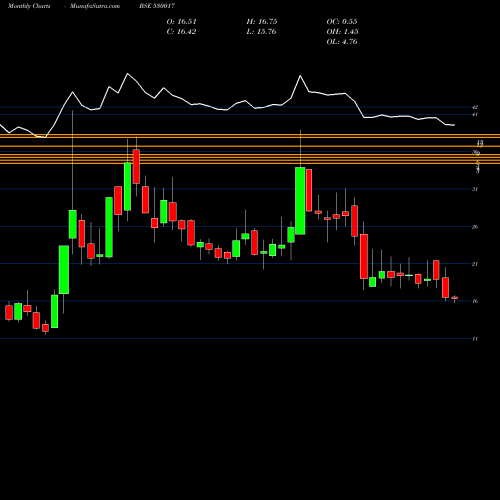The height and width of the screenshot is (500, 500).
Task: Click the 'OH: 1.45' value
Action: click(342, 32)
